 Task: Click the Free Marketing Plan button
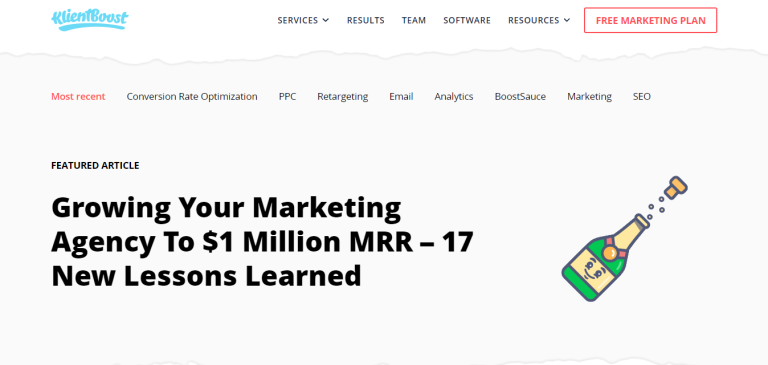pyautogui.click(x=650, y=21)
